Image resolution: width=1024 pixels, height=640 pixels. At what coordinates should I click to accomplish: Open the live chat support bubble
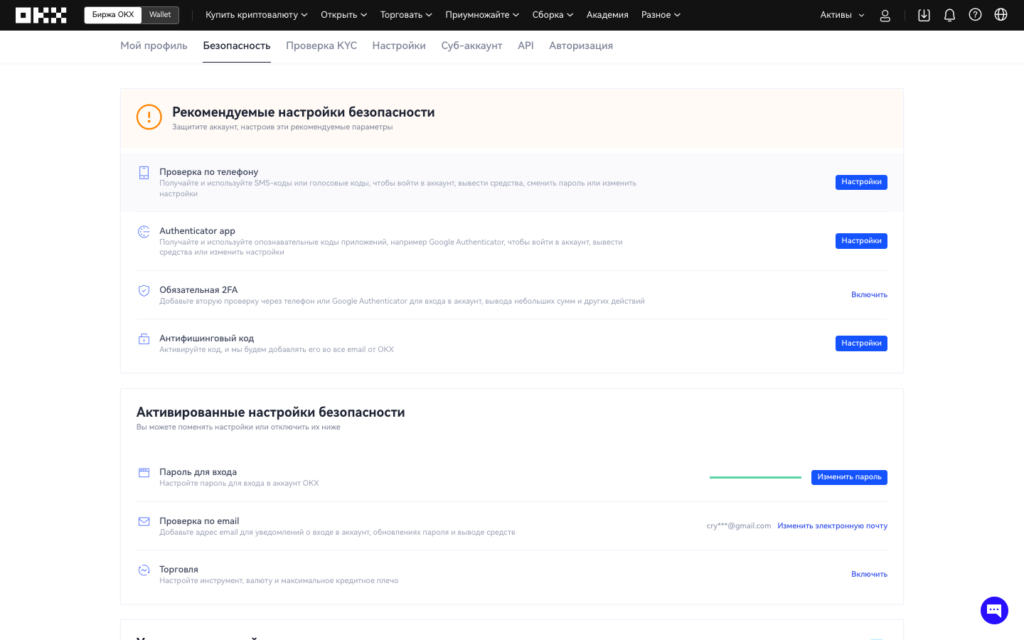click(x=994, y=610)
